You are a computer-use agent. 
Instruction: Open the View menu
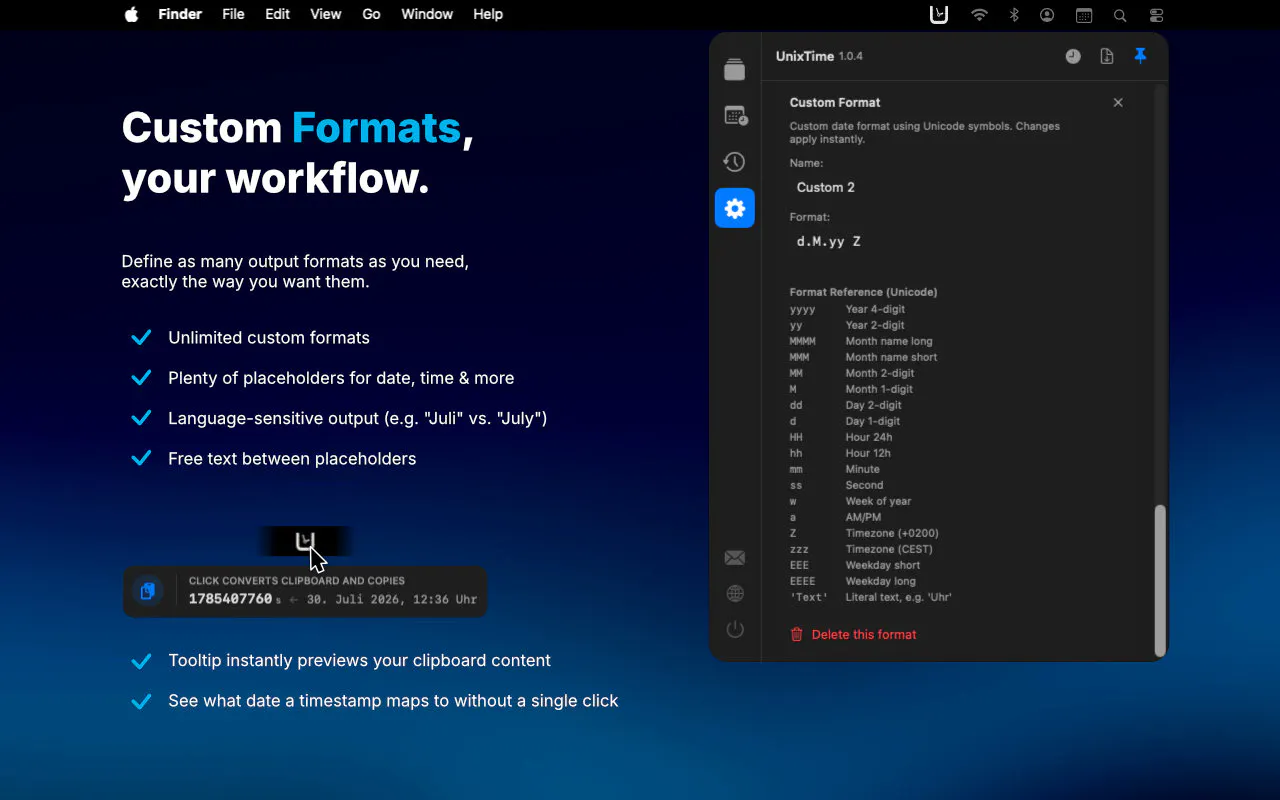(326, 14)
